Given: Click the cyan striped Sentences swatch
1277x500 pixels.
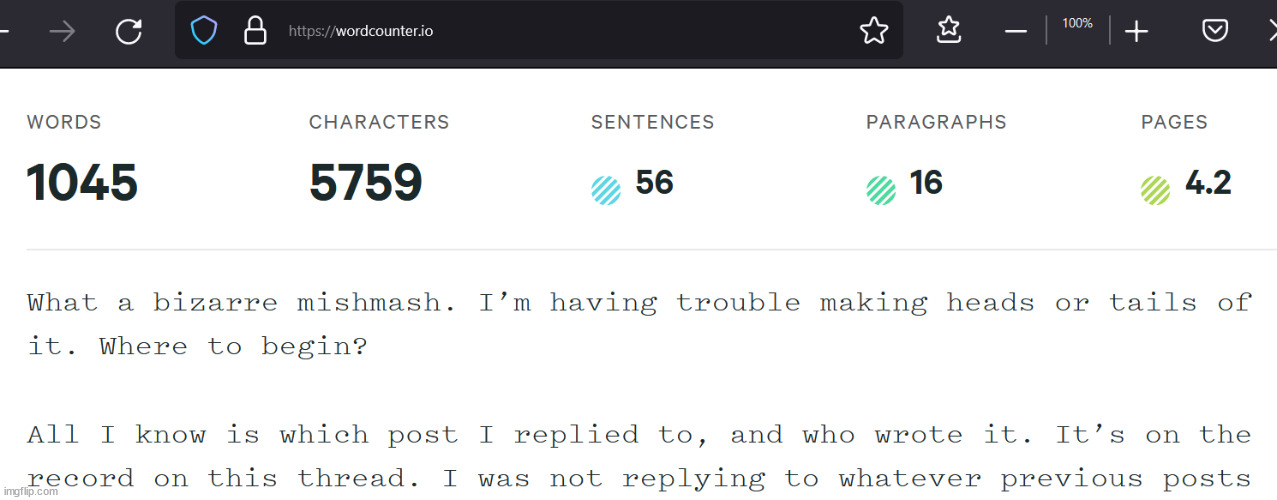Looking at the screenshot, I should pos(606,190).
